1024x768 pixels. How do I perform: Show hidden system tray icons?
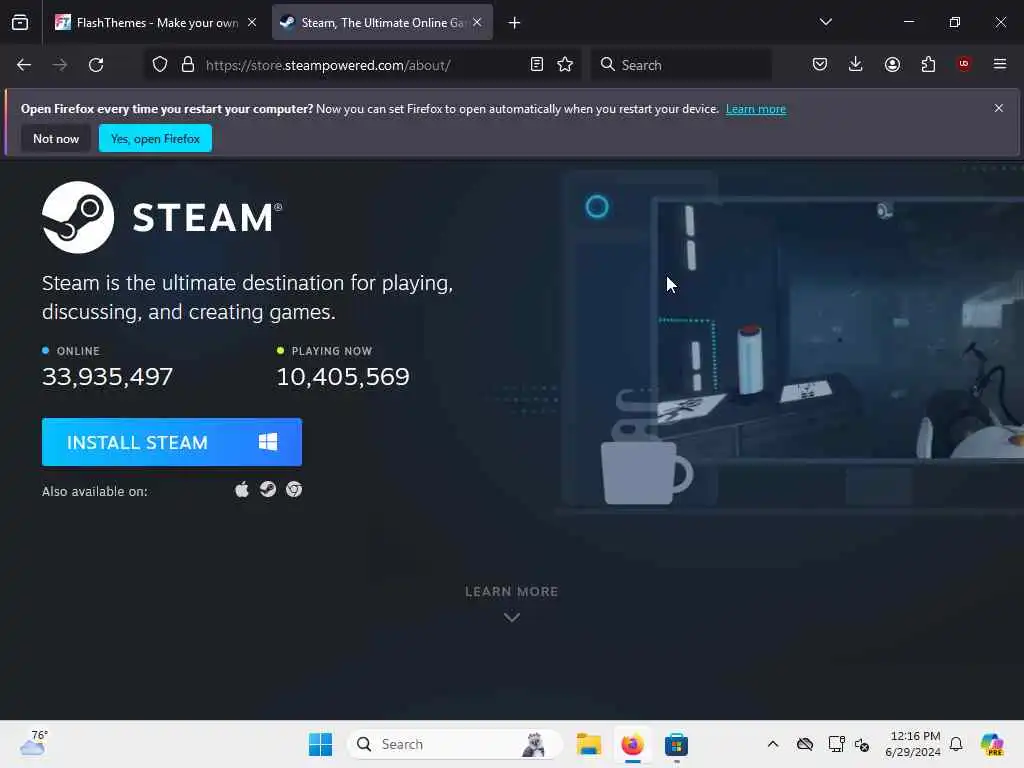(x=773, y=744)
